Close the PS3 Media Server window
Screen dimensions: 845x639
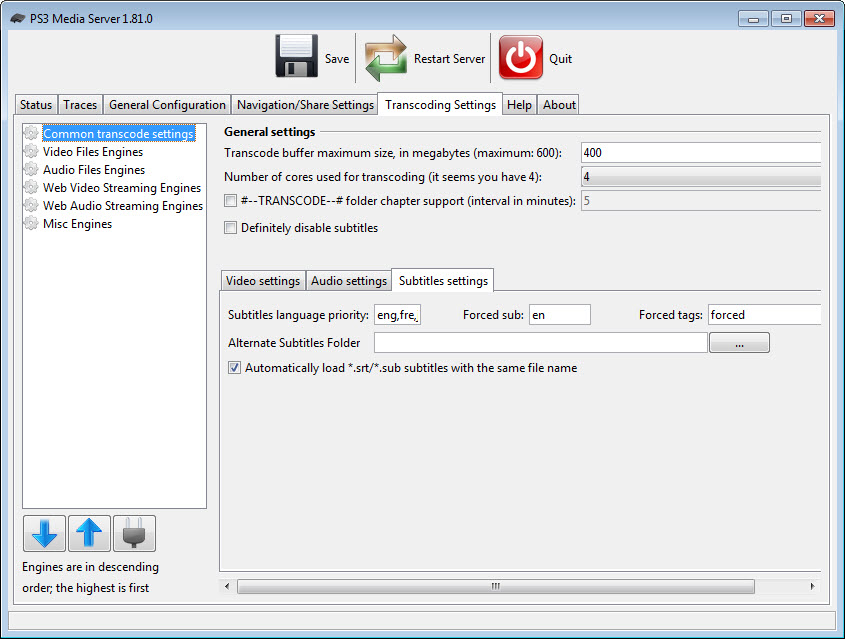coord(819,19)
